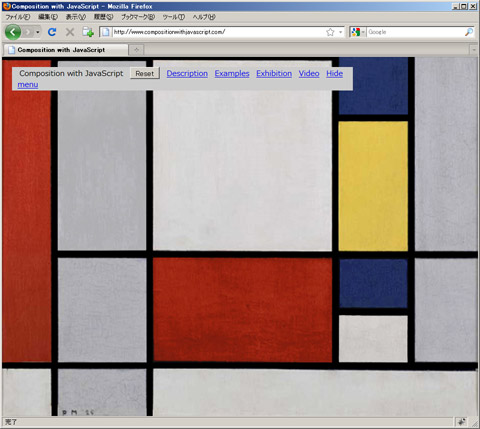
Task: Open the ブックマーク(B) menu
Action: tap(138, 17)
